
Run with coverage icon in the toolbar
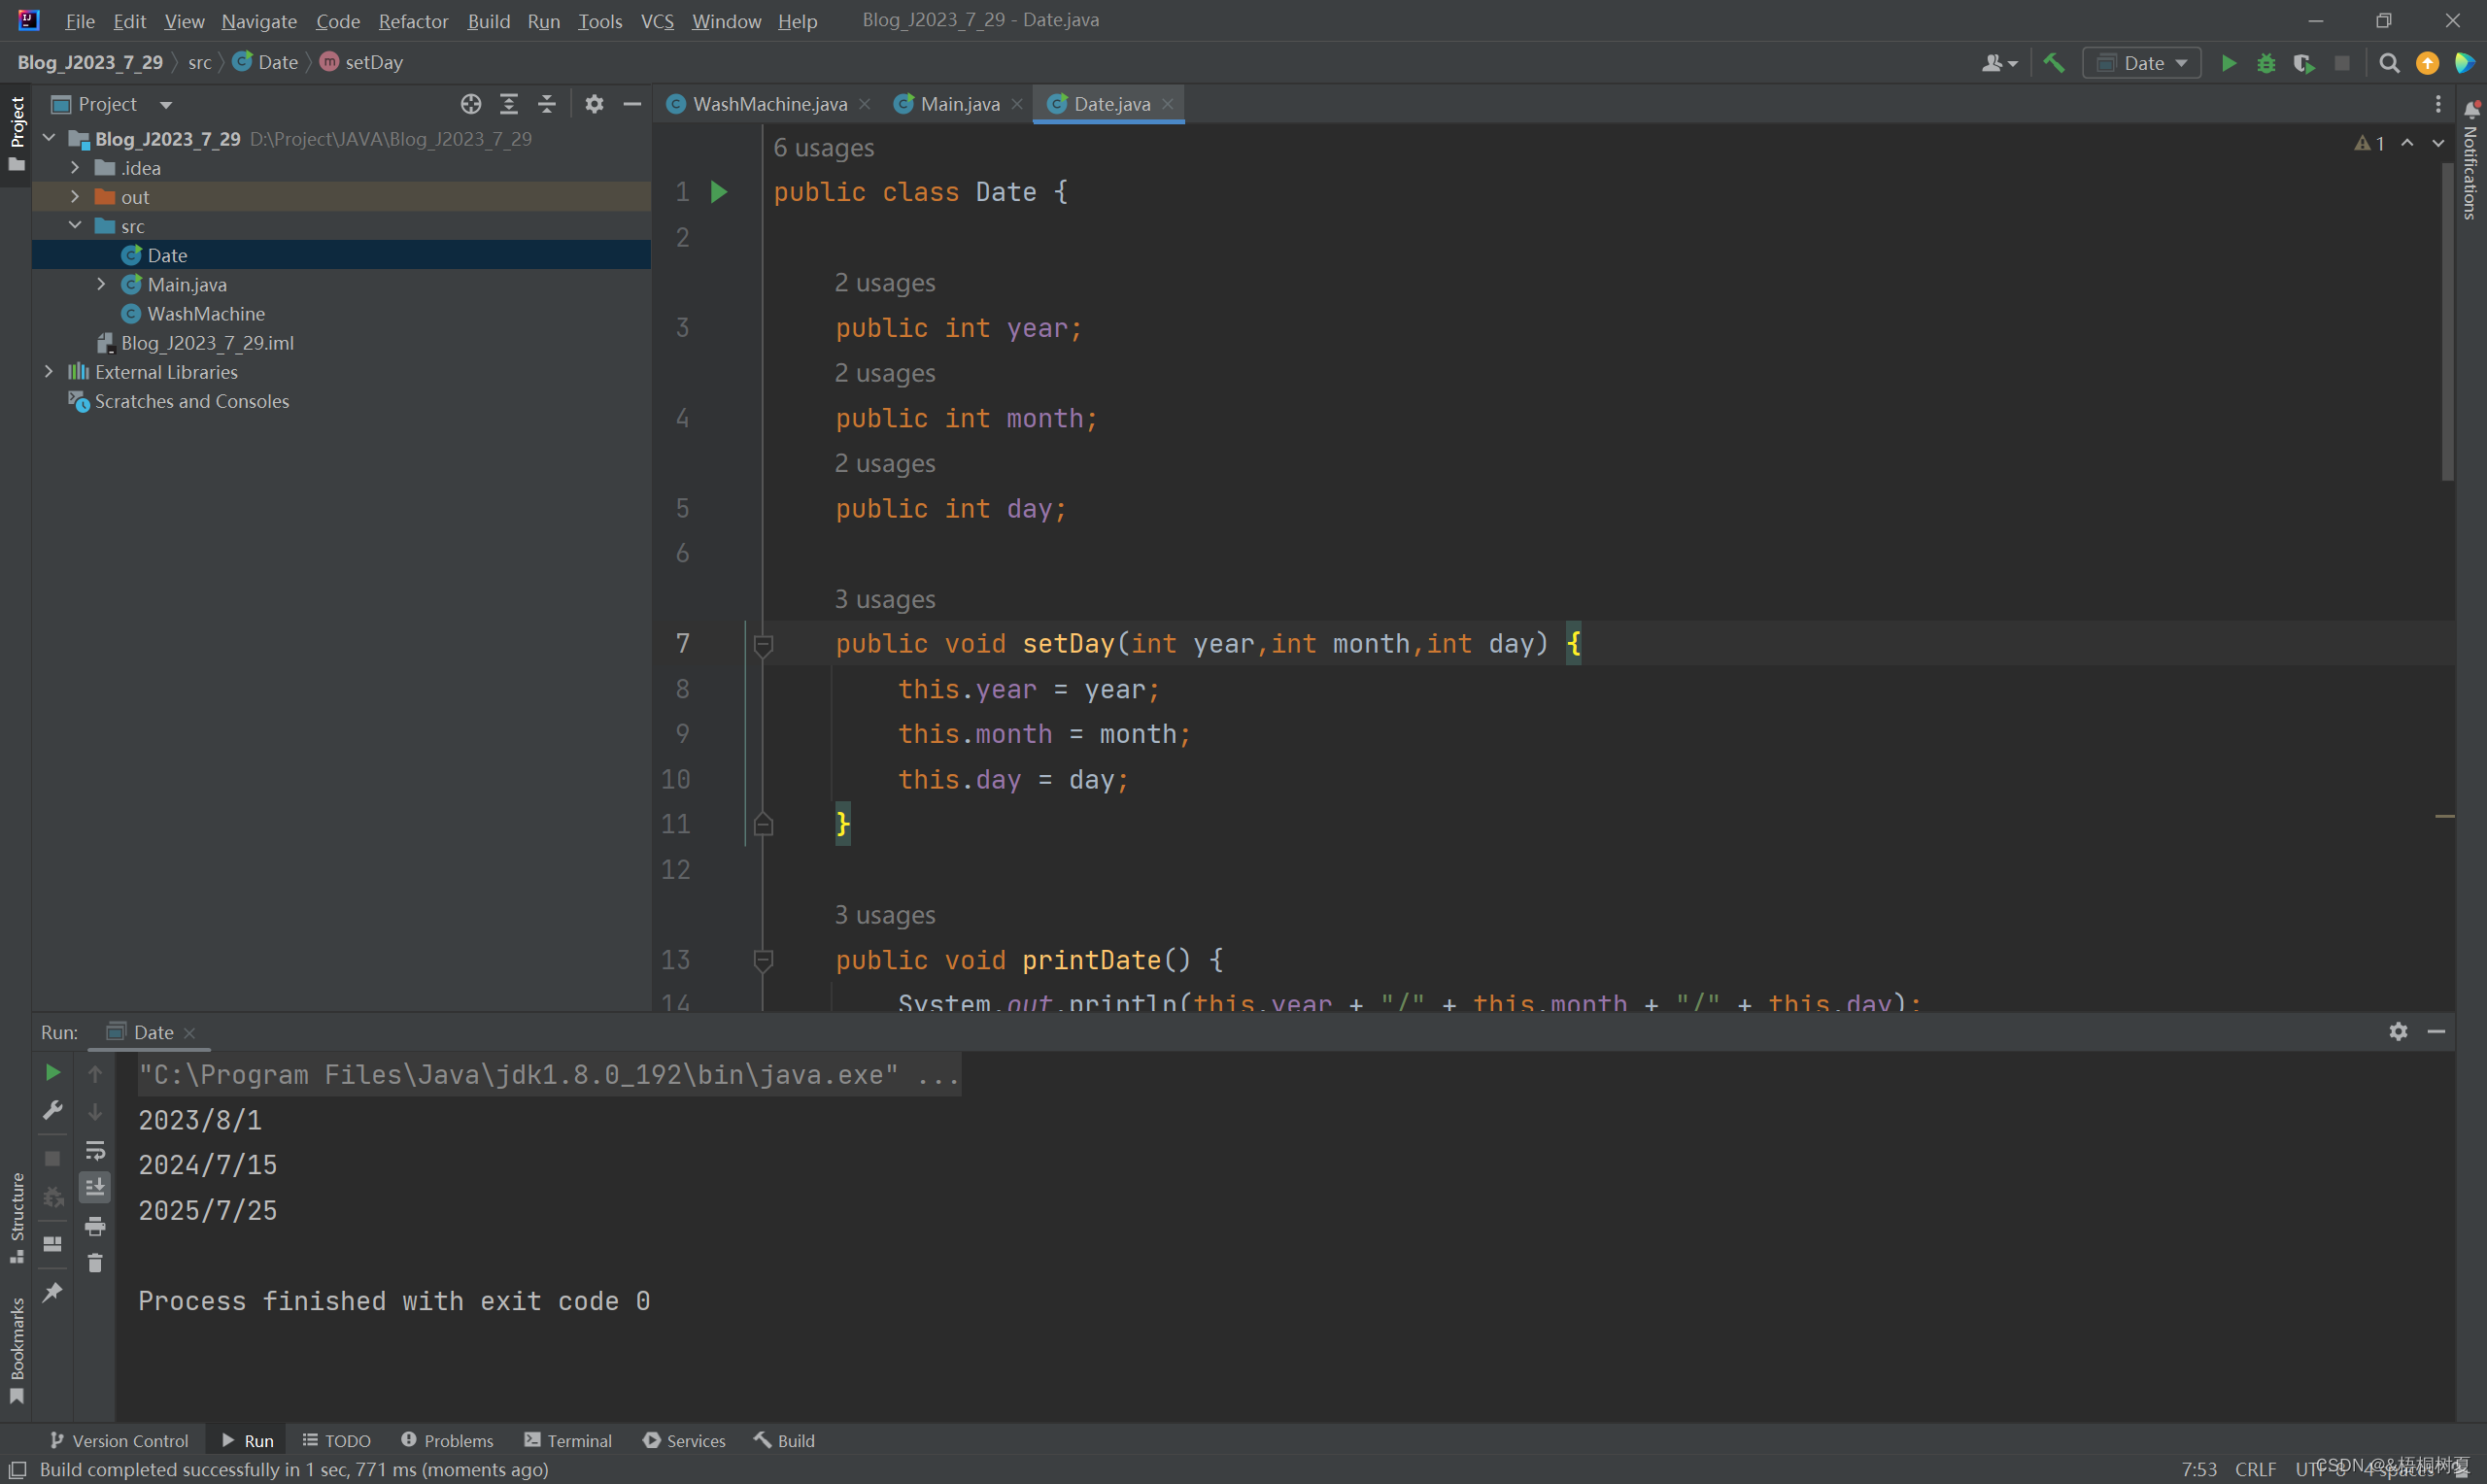tap(2304, 63)
